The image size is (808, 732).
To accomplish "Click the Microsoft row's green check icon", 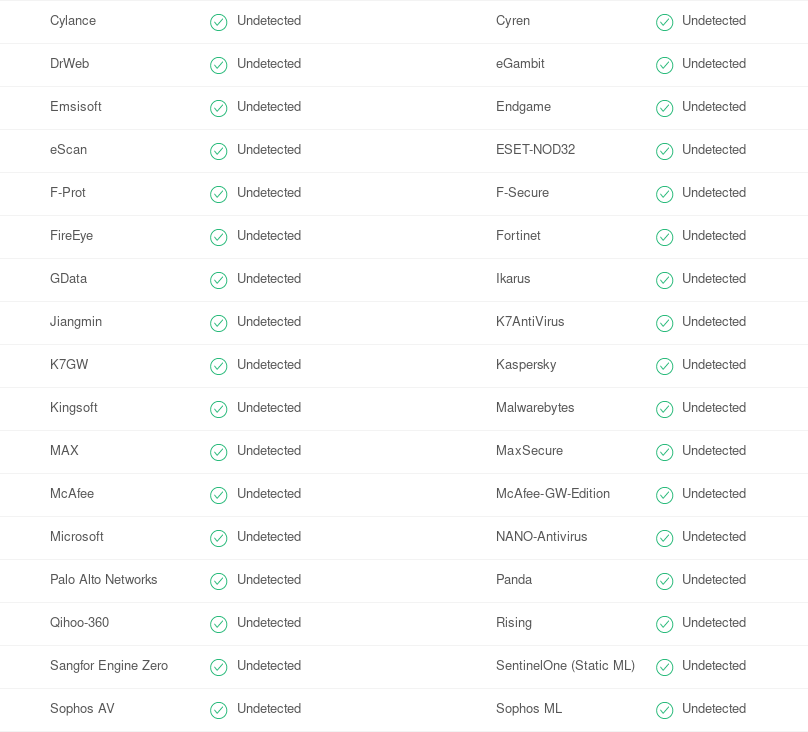I will 218,538.
